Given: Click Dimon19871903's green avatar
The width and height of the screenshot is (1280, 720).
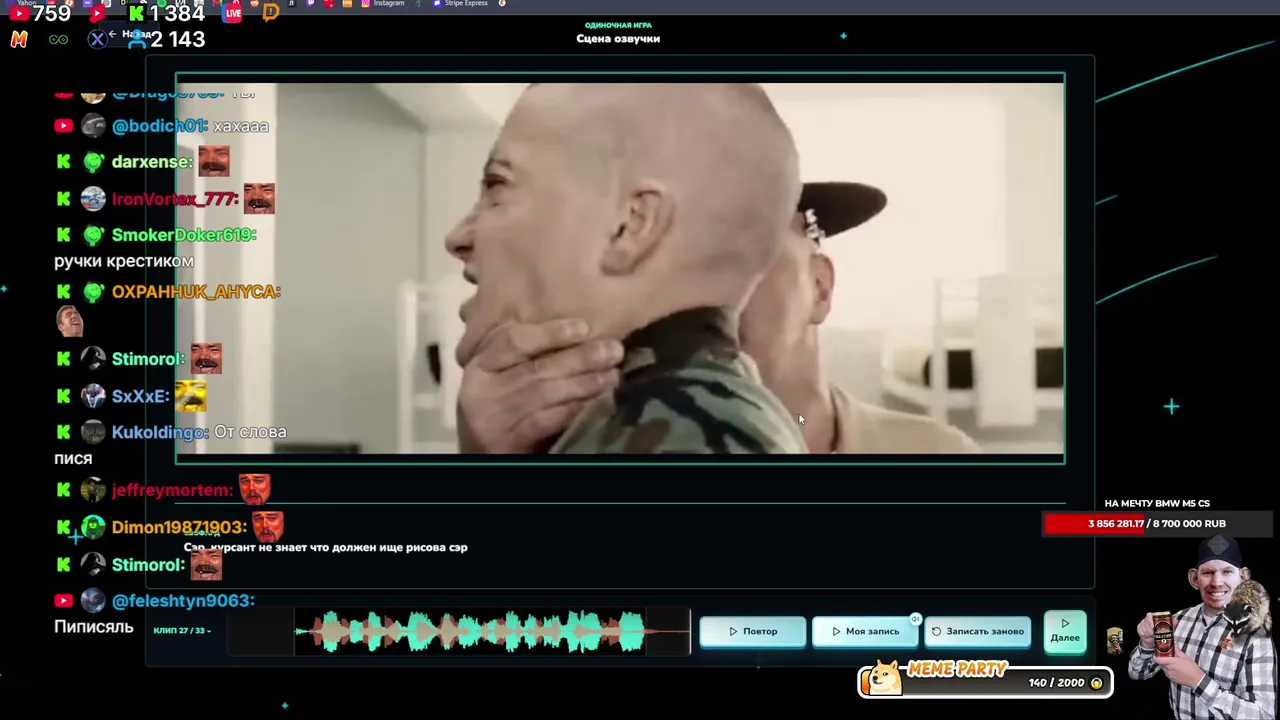Looking at the screenshot, I should tap(93, 527).
